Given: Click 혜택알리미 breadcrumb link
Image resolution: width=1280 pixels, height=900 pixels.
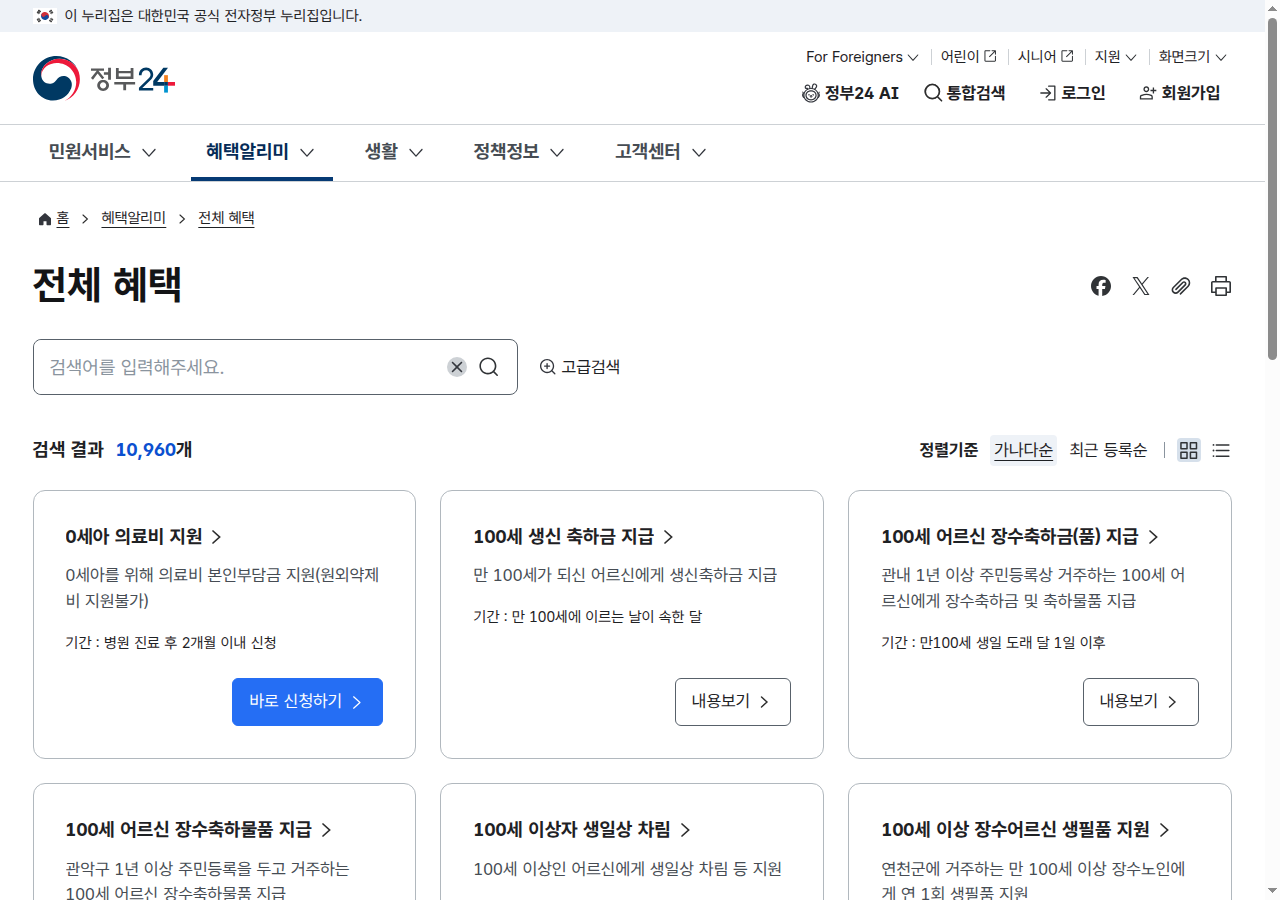Looking at the screenshot, I should (x=134, y=218).
